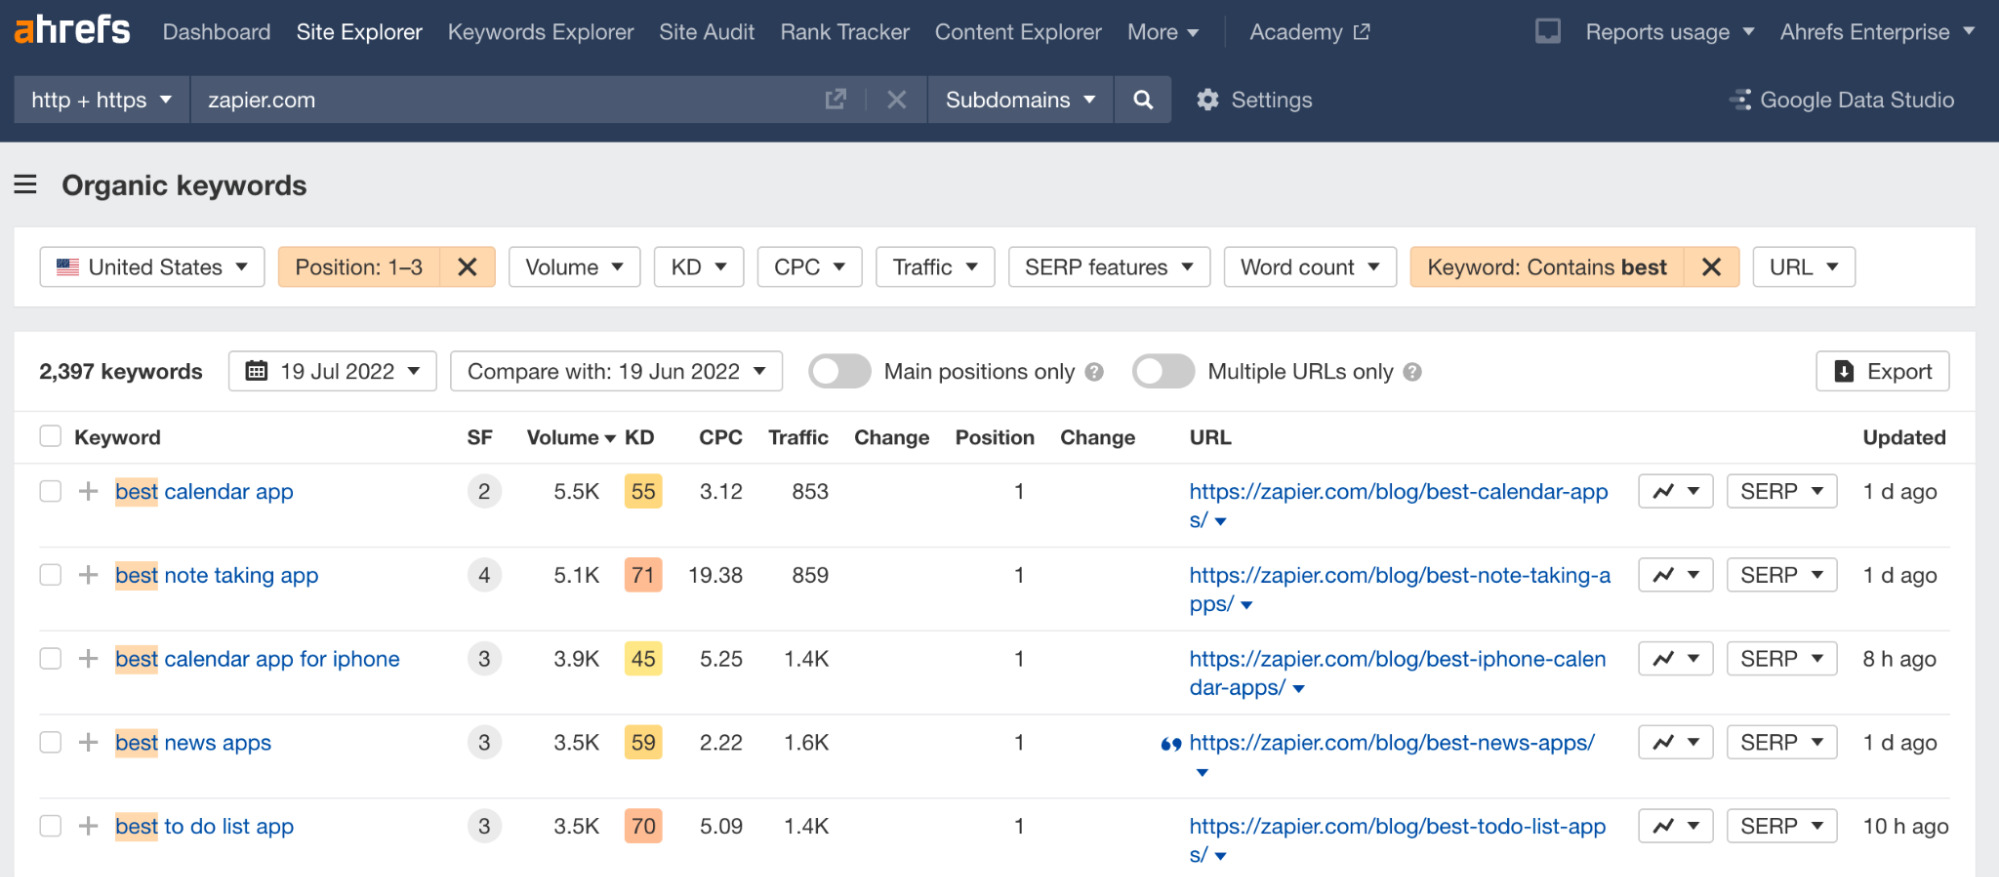This screenshot has width=1999, height=877.
Task: Remove the Position 1–3 filter
Action: click(467, 267)
